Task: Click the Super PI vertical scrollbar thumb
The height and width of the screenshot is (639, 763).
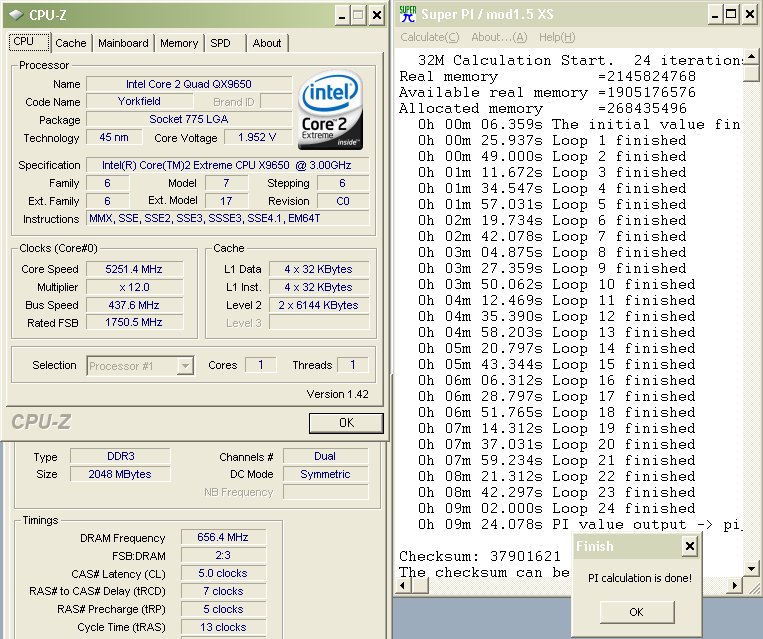Action: 751,73
